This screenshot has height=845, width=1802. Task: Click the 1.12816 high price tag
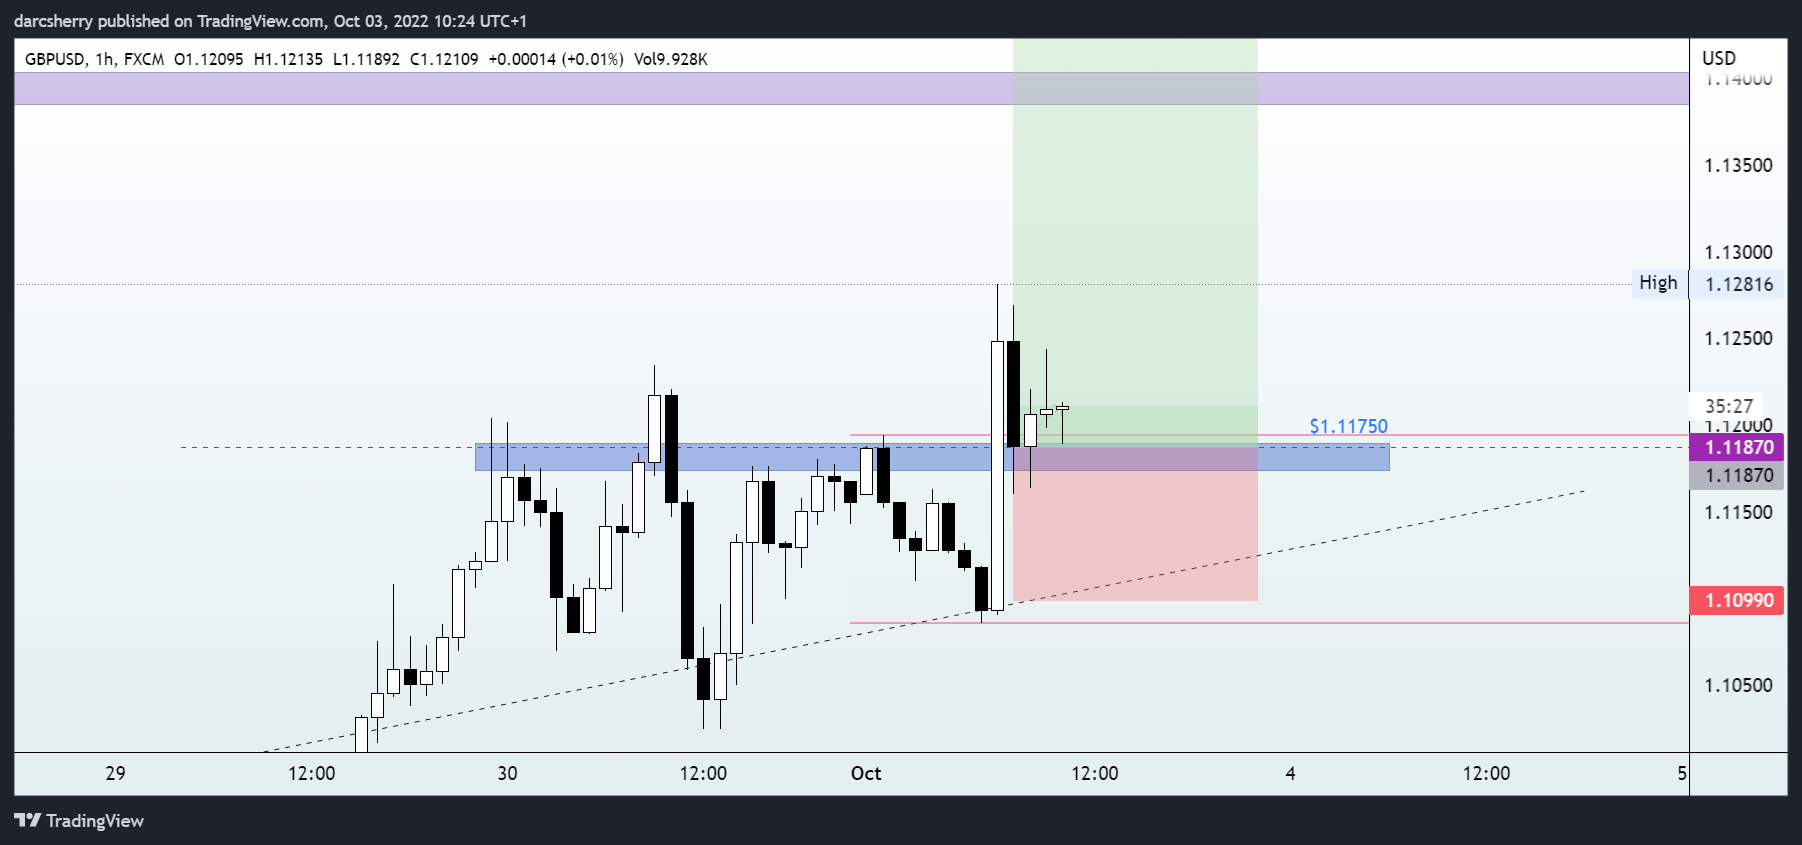1739,284
